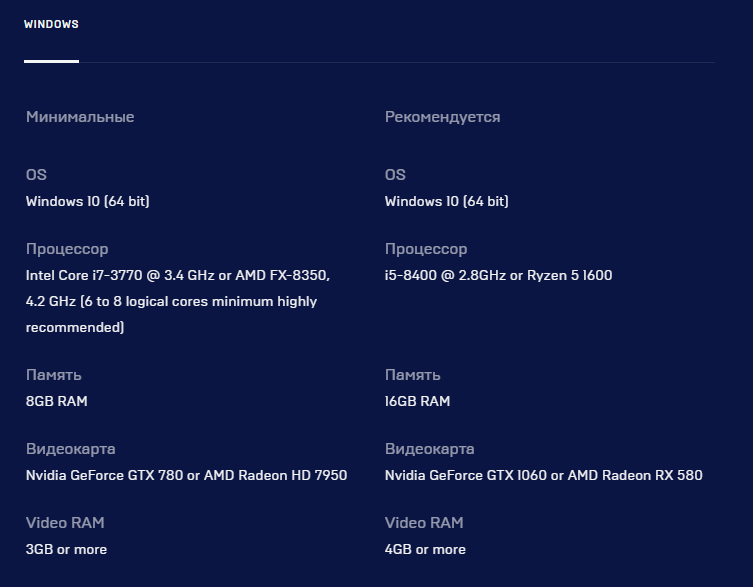The width and height of the screenshot is (753, 587).
Task: Click the OS label under Минимальные
Action: pyautogui.click(x=36, y=174)
